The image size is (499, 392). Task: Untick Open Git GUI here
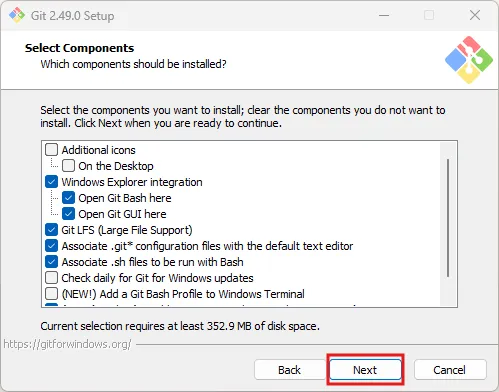click(68, 214)
